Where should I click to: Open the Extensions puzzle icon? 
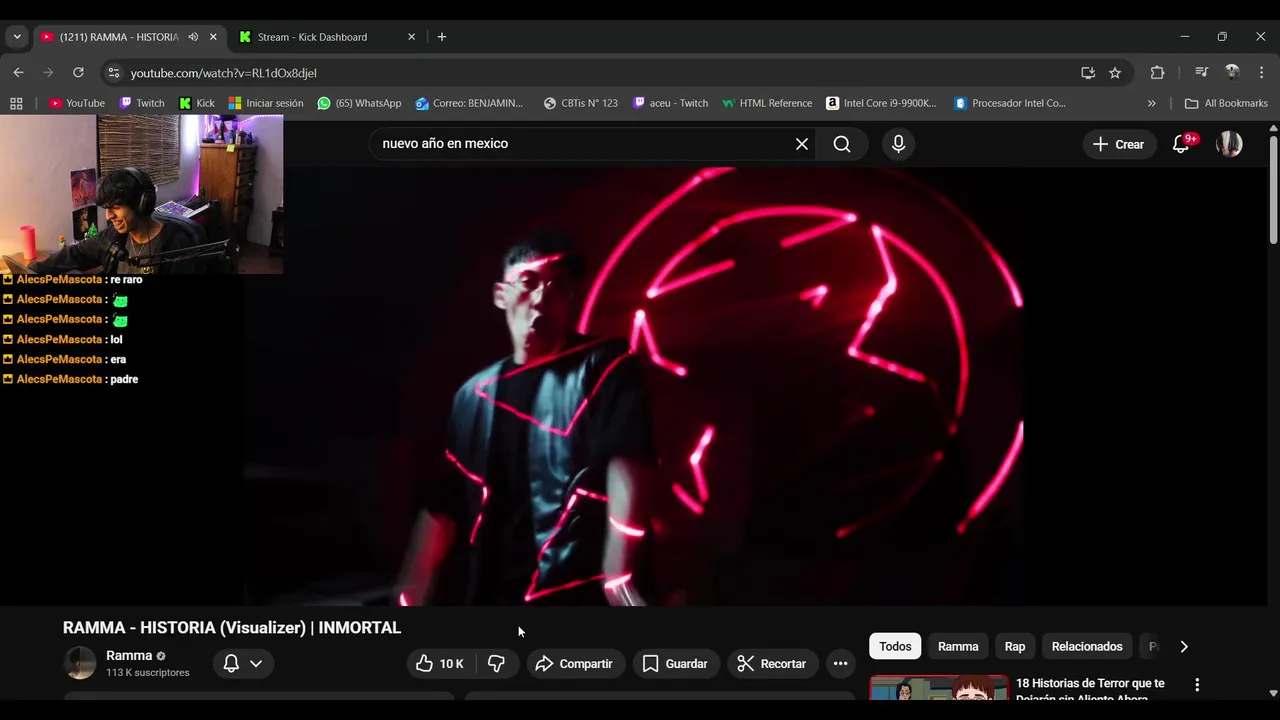pos(1157,73)
